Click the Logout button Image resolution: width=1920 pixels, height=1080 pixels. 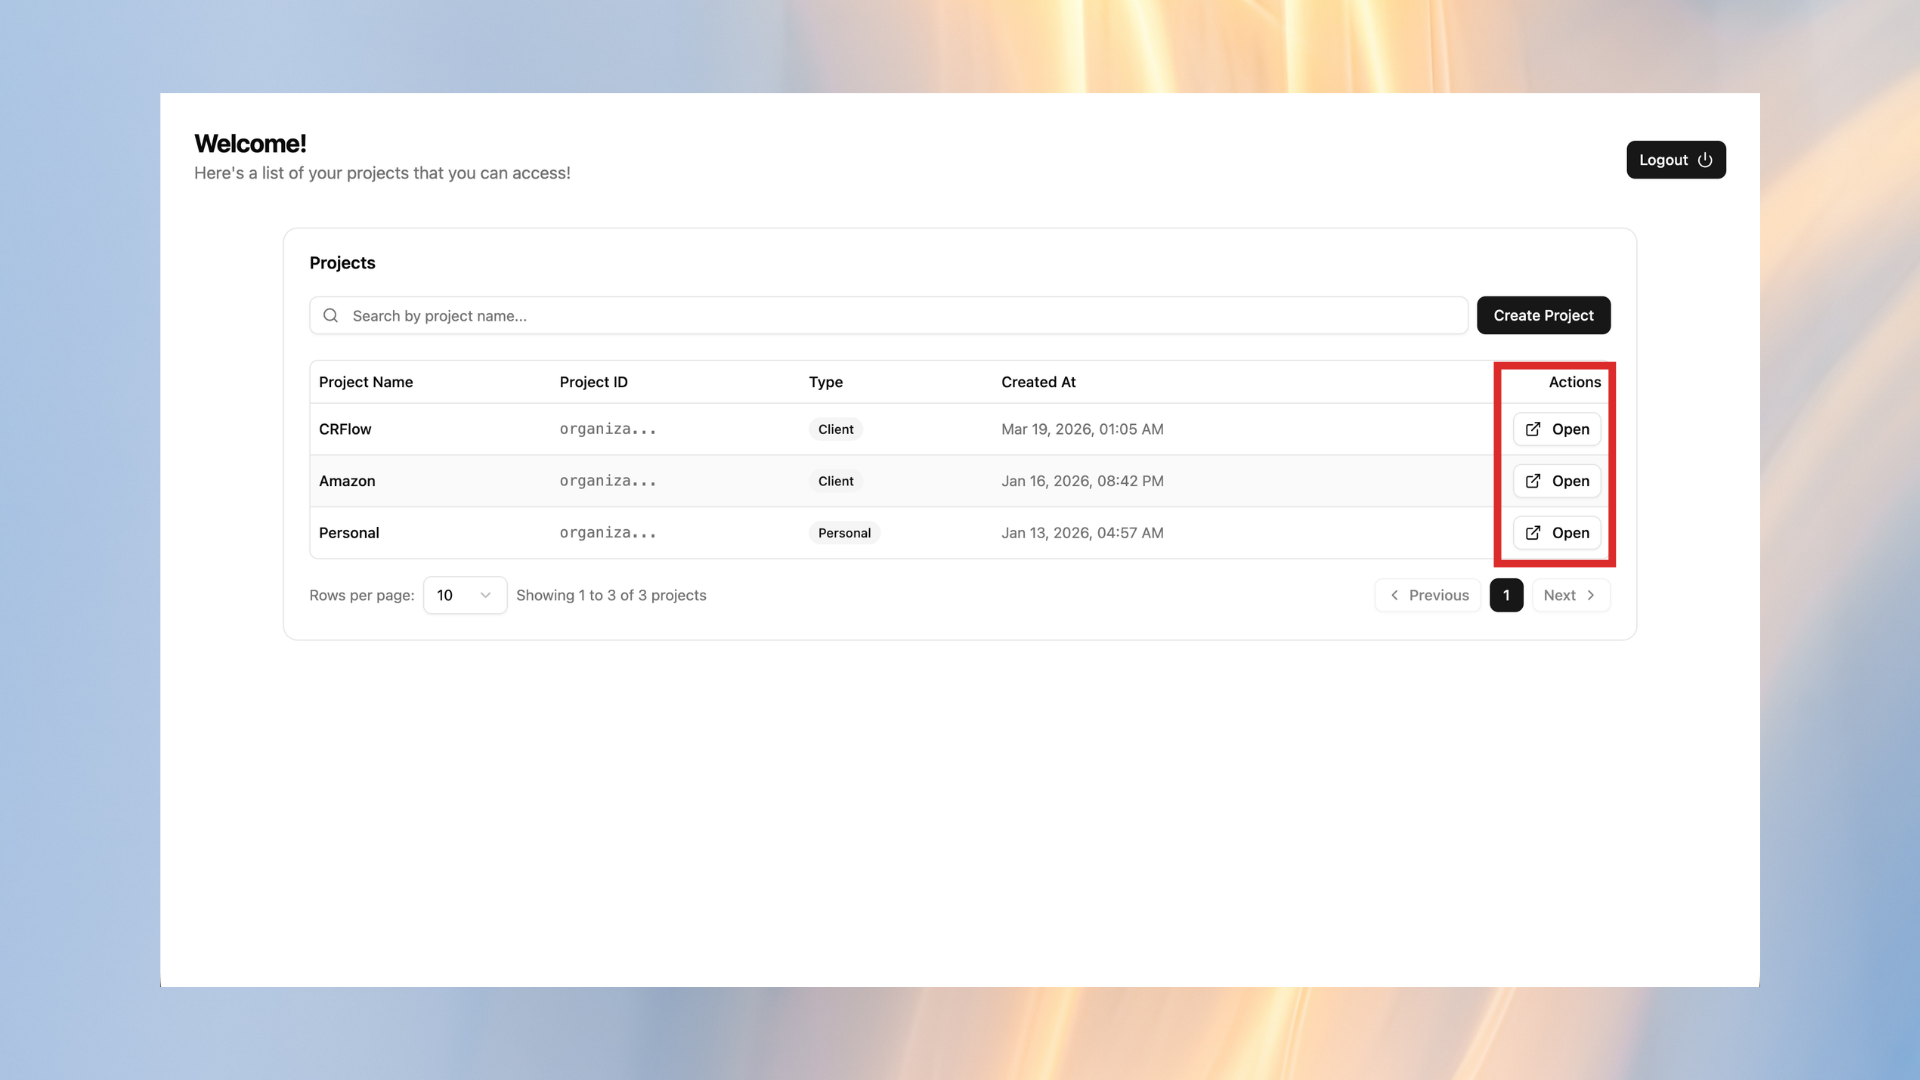[x=1675, y=160]
